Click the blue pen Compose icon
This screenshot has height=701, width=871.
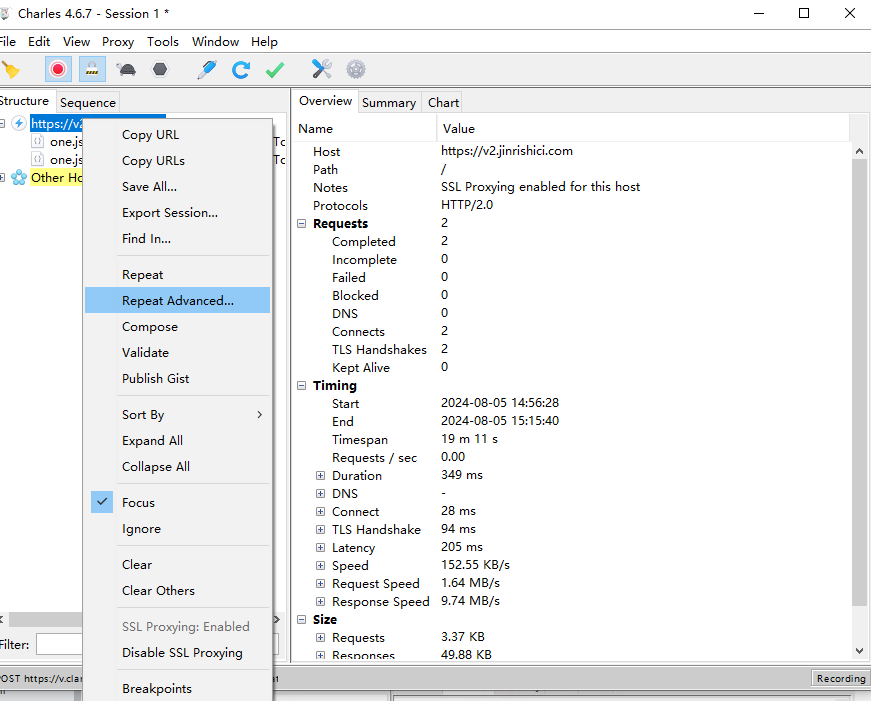pyautogui.click(x=207, y=69)
